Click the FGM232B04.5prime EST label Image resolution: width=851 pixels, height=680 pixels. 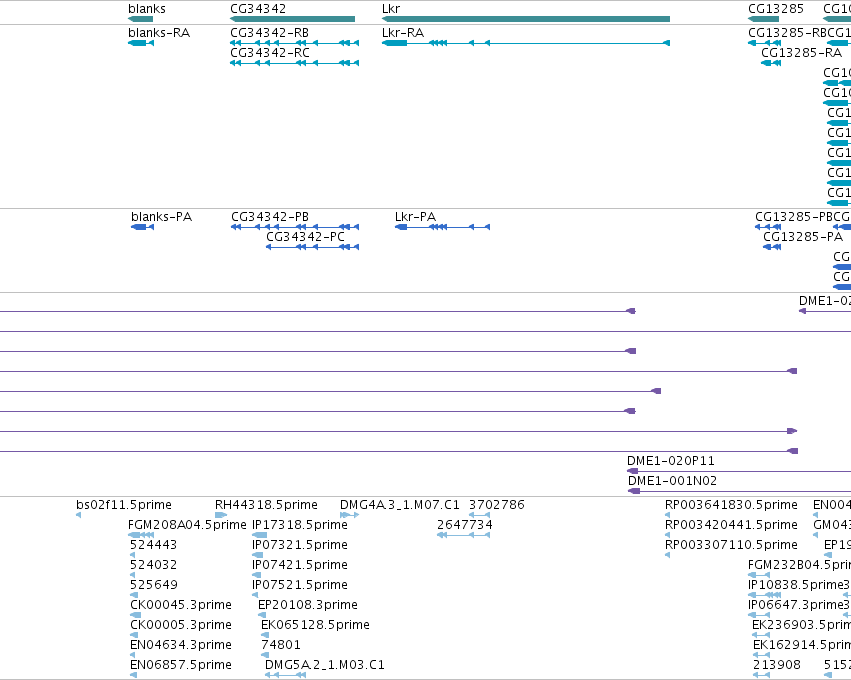pyautogui.click(x=799, y=565)
